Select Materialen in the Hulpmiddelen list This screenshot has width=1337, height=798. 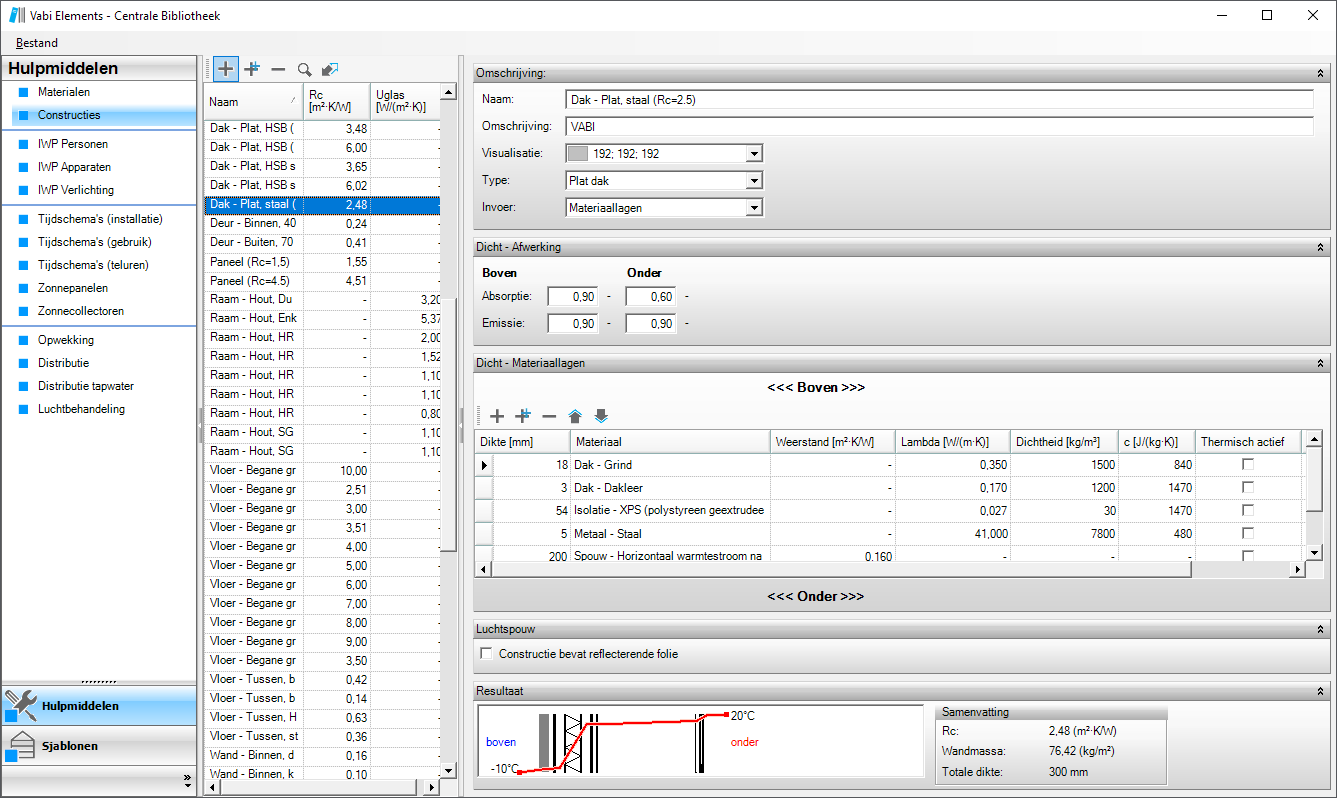click(64, 92)
